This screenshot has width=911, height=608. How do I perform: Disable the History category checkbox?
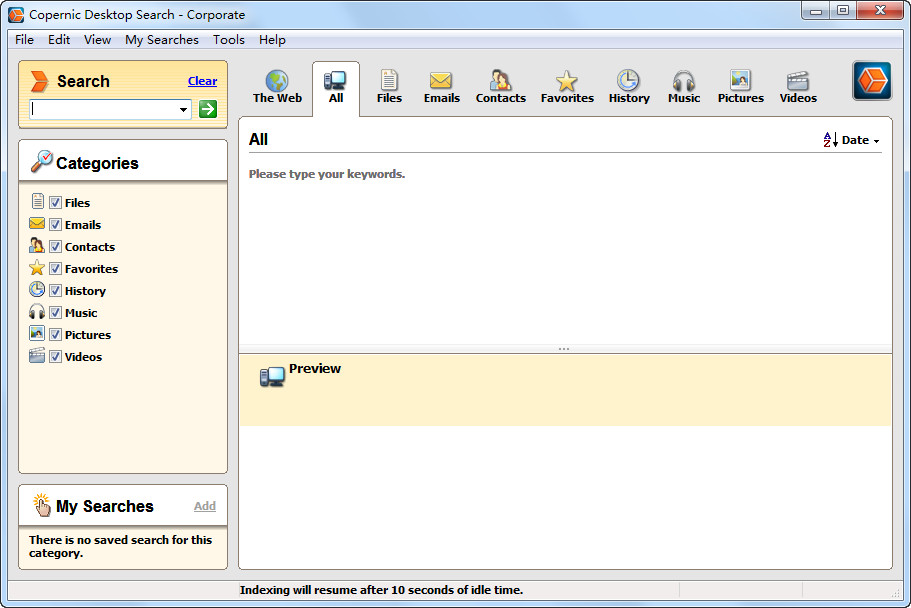55,291
